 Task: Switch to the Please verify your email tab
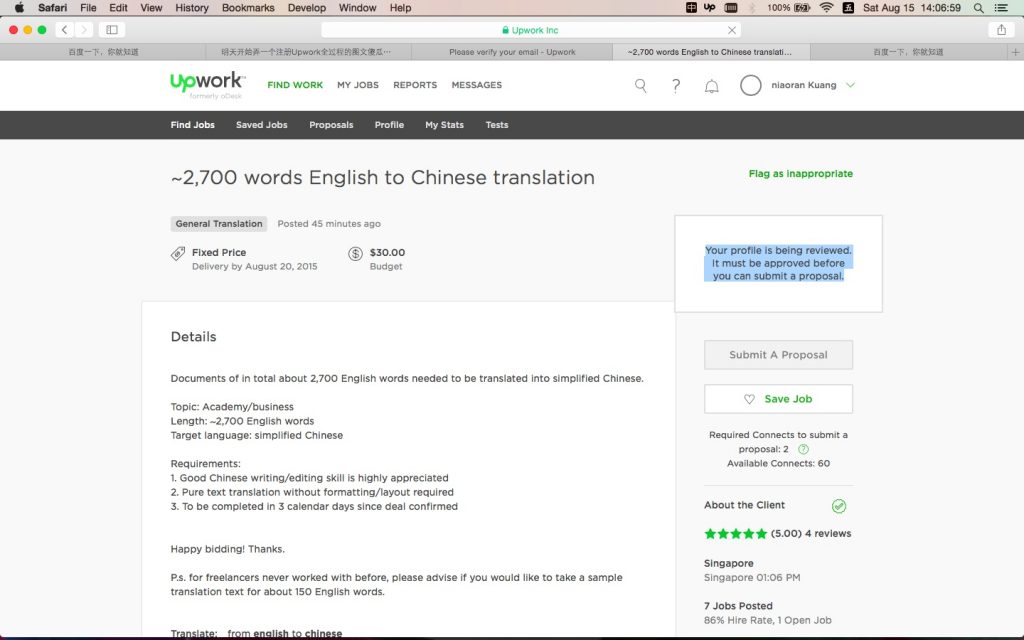pos(512,52)
